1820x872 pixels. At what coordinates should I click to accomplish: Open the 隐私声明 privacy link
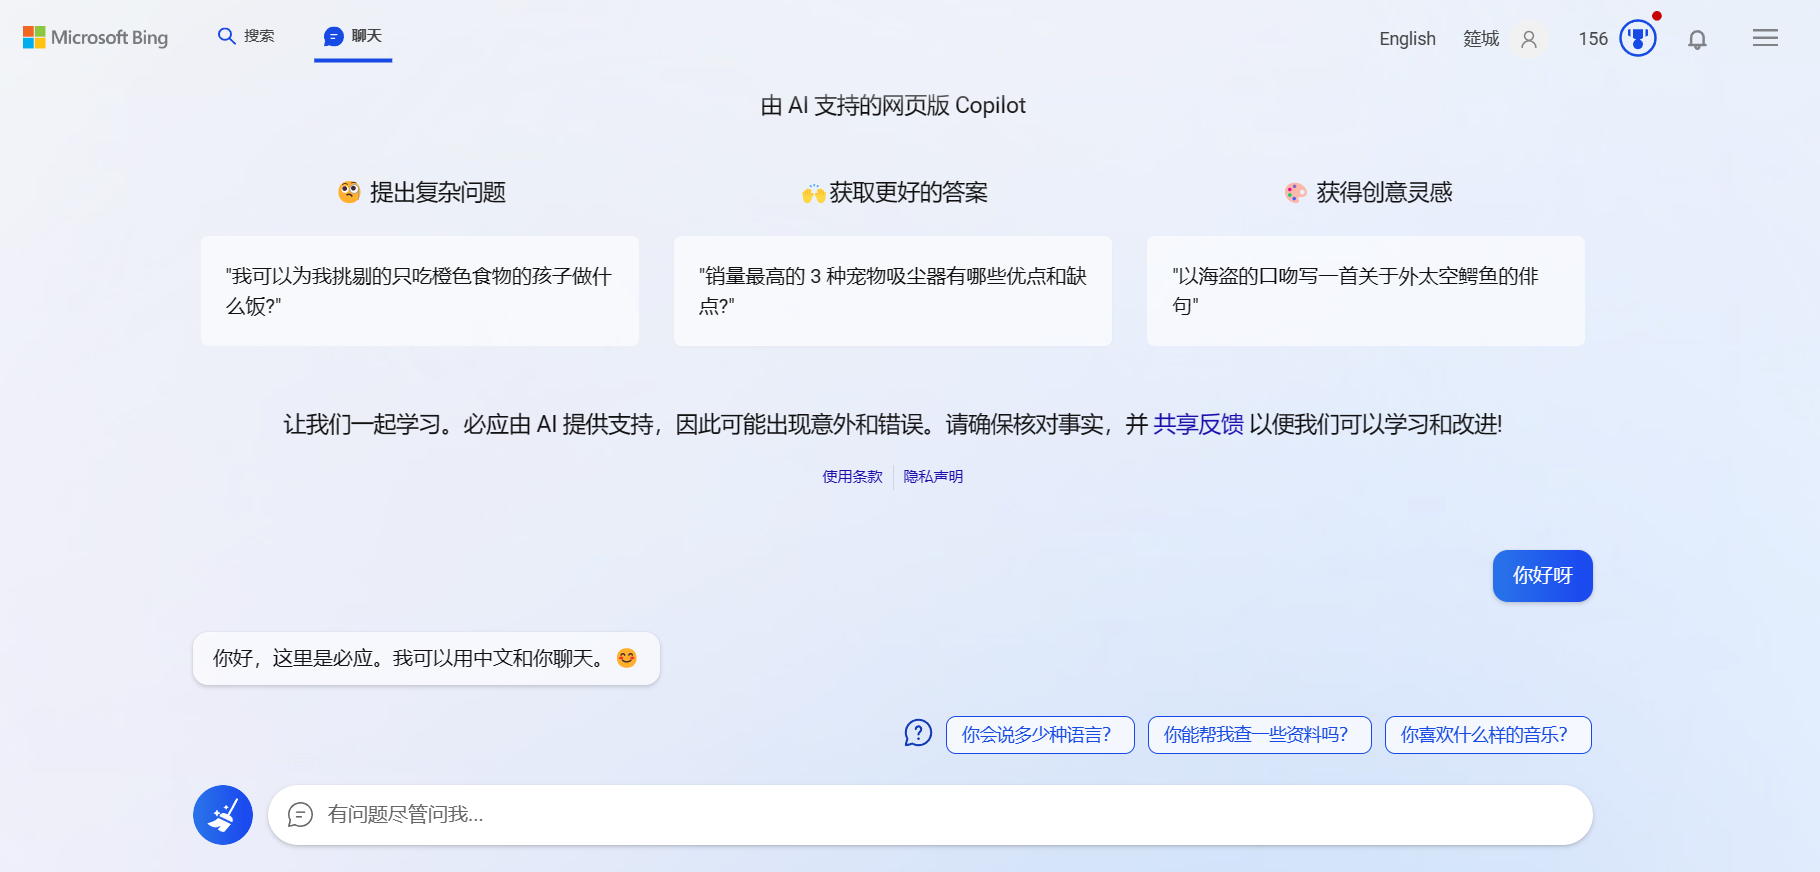point(933,477)
